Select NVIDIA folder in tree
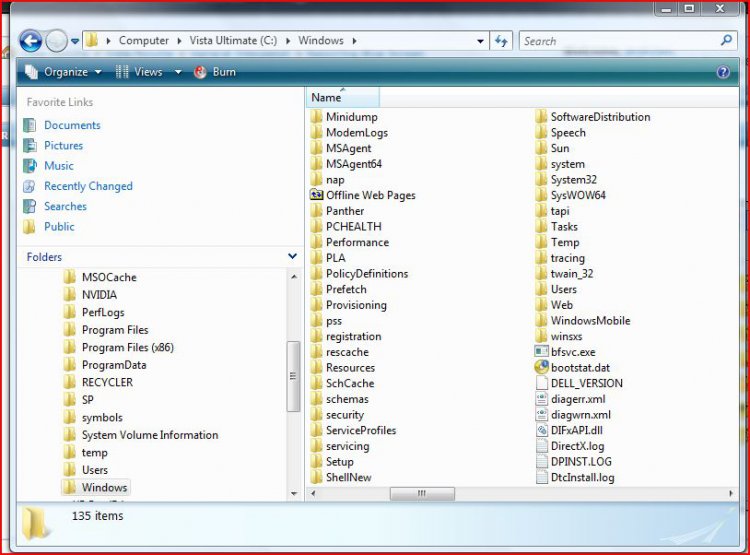Viewport: 750px width, 555px height. (x=99, y=295)
